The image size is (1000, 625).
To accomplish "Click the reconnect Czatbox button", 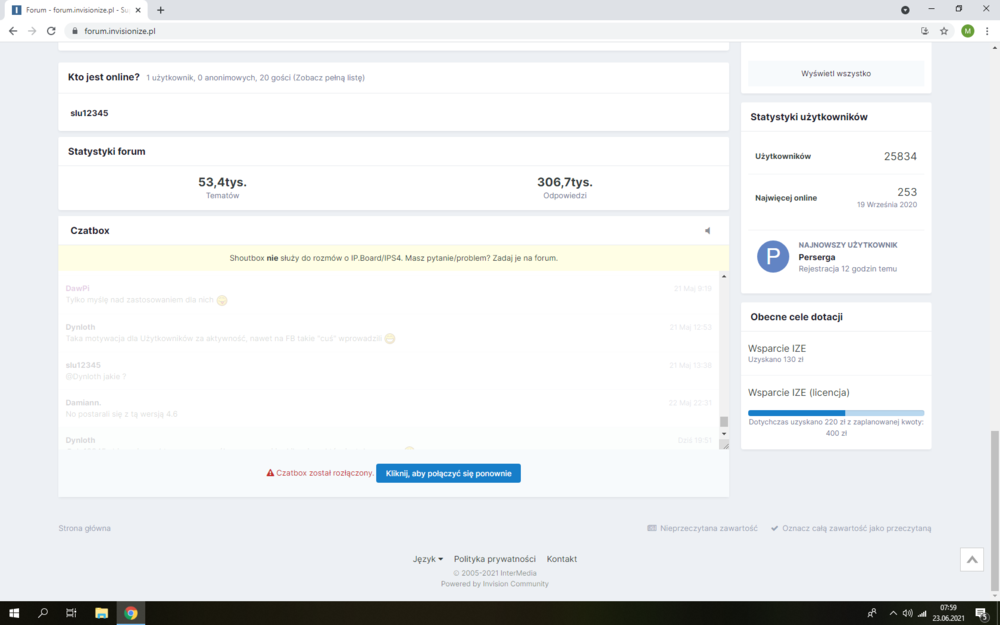I will (448, 473).
